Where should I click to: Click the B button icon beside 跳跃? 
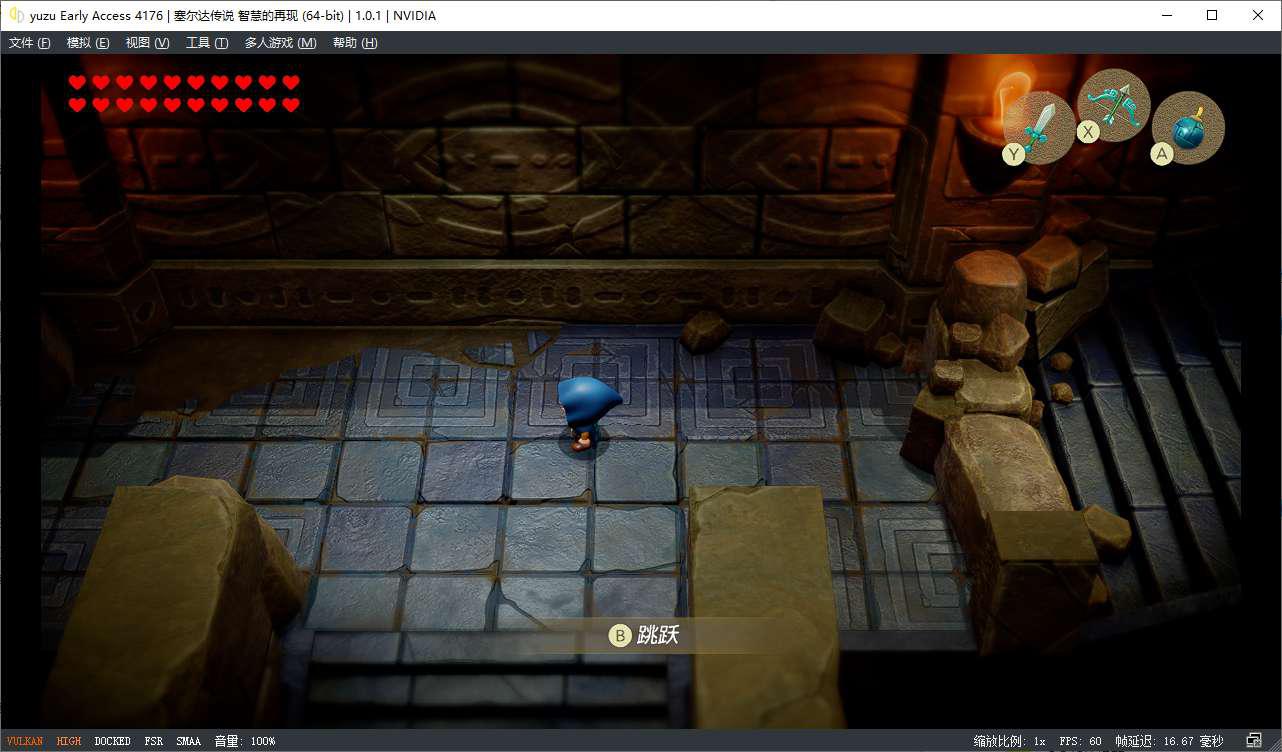[620, 635]
